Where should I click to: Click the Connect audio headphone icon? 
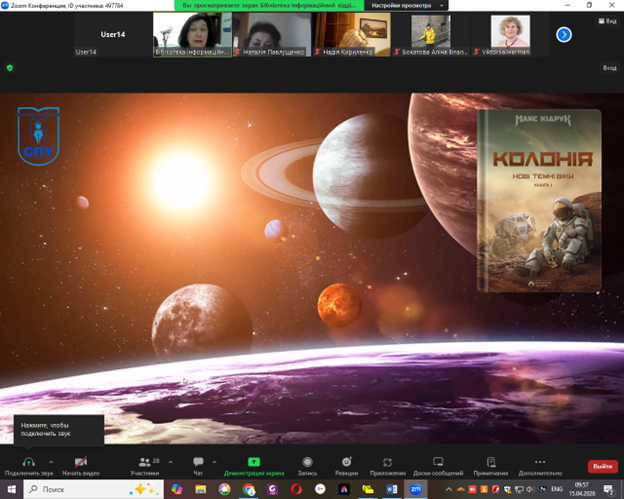pos(28,461)
